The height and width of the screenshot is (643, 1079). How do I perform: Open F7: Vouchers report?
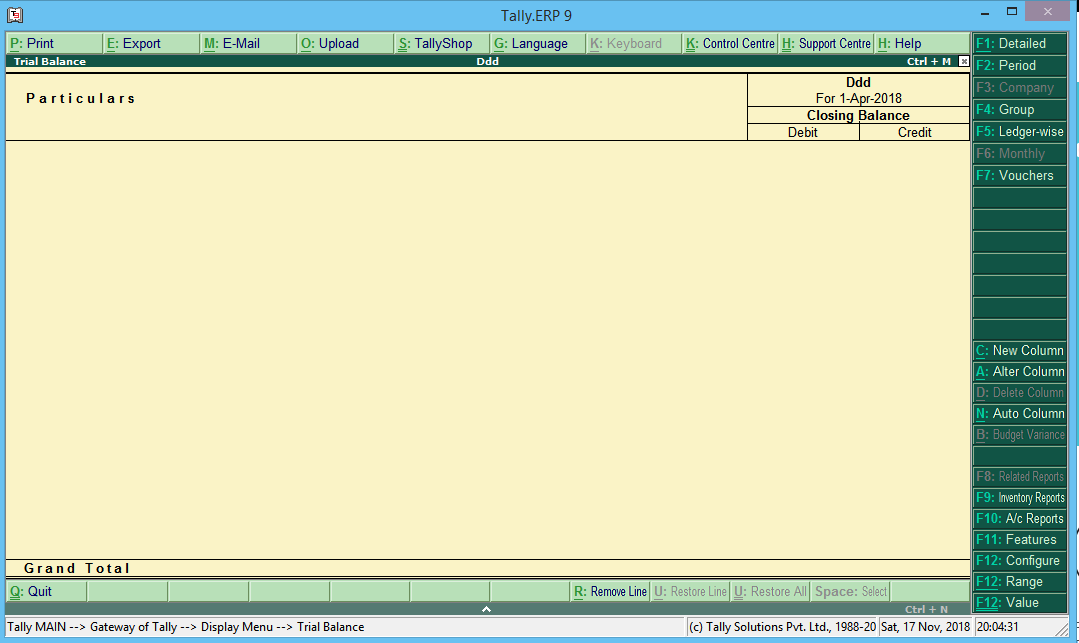pyautogui.click(x=1019, y=175)
